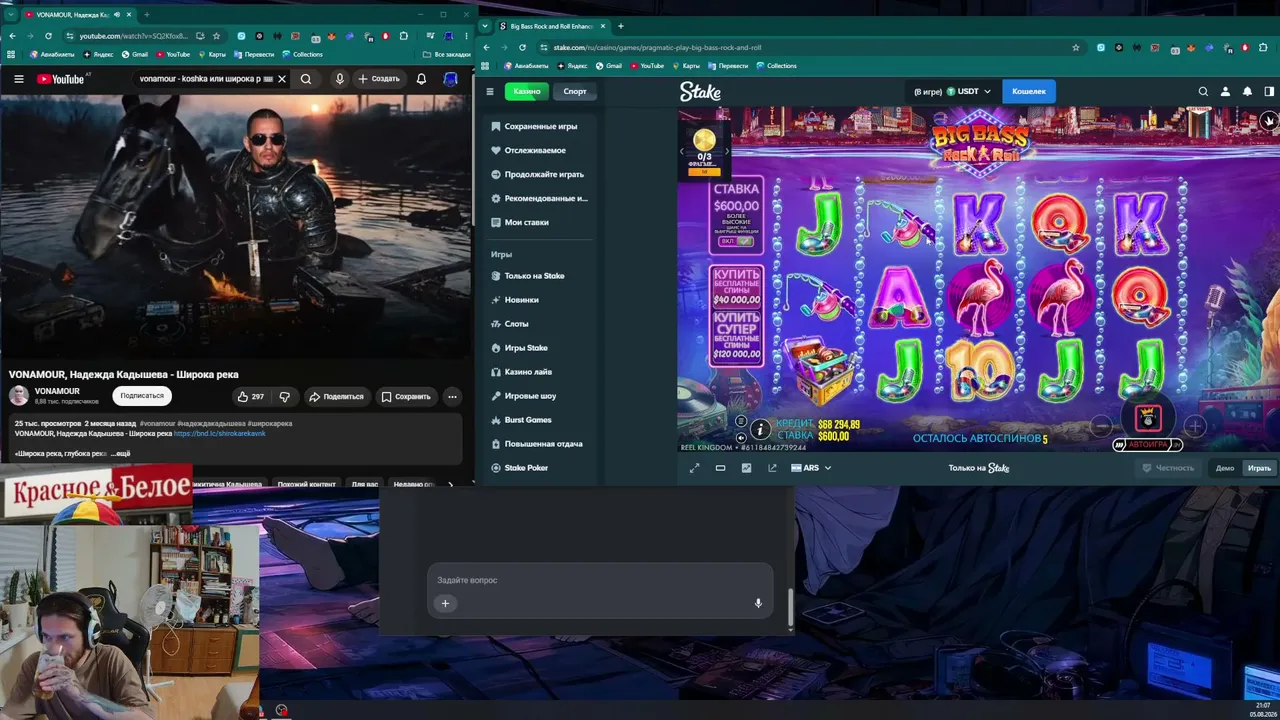Run the YouTube search with magnifier button
The image size is (1280, 720).
(306, 79)
